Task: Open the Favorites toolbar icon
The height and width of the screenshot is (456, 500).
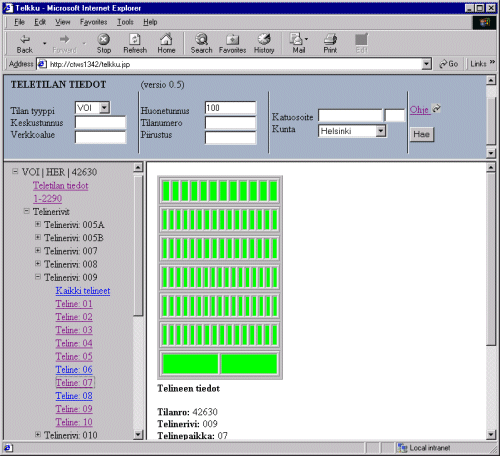Action: (x=232, y=43)
